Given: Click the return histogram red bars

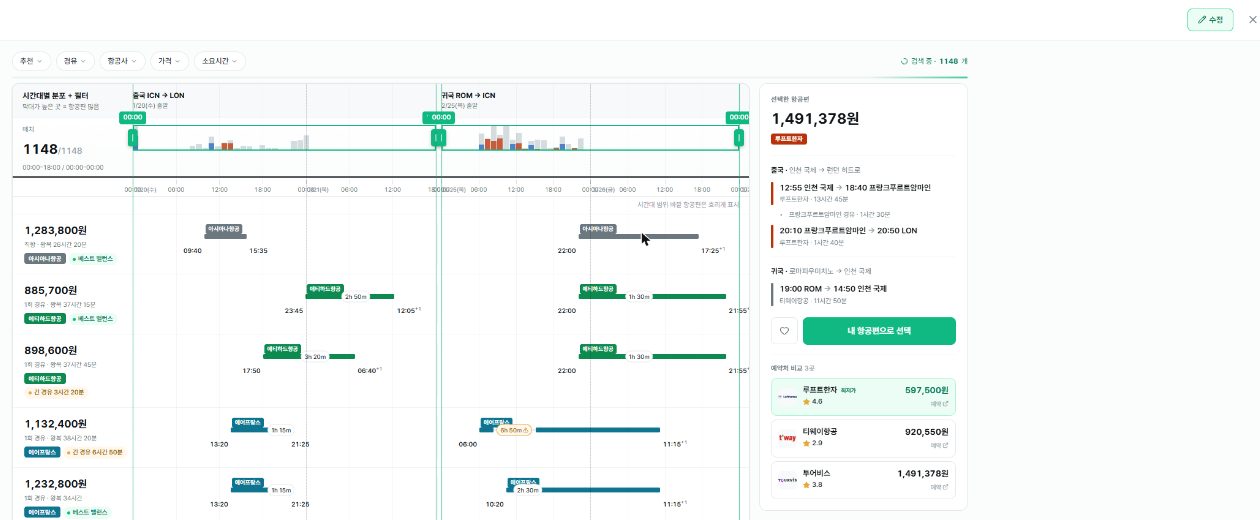Looking at the screenshot, I should (x=493, y=145).
